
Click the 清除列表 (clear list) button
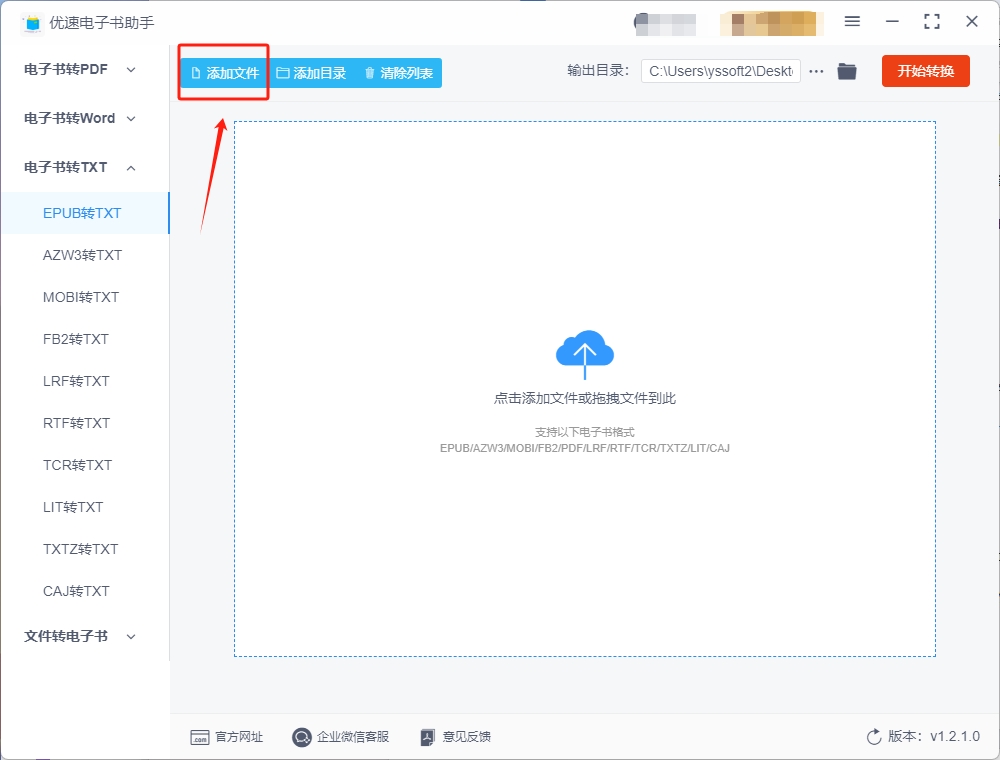pyautogui.click(x=399, y=73)
